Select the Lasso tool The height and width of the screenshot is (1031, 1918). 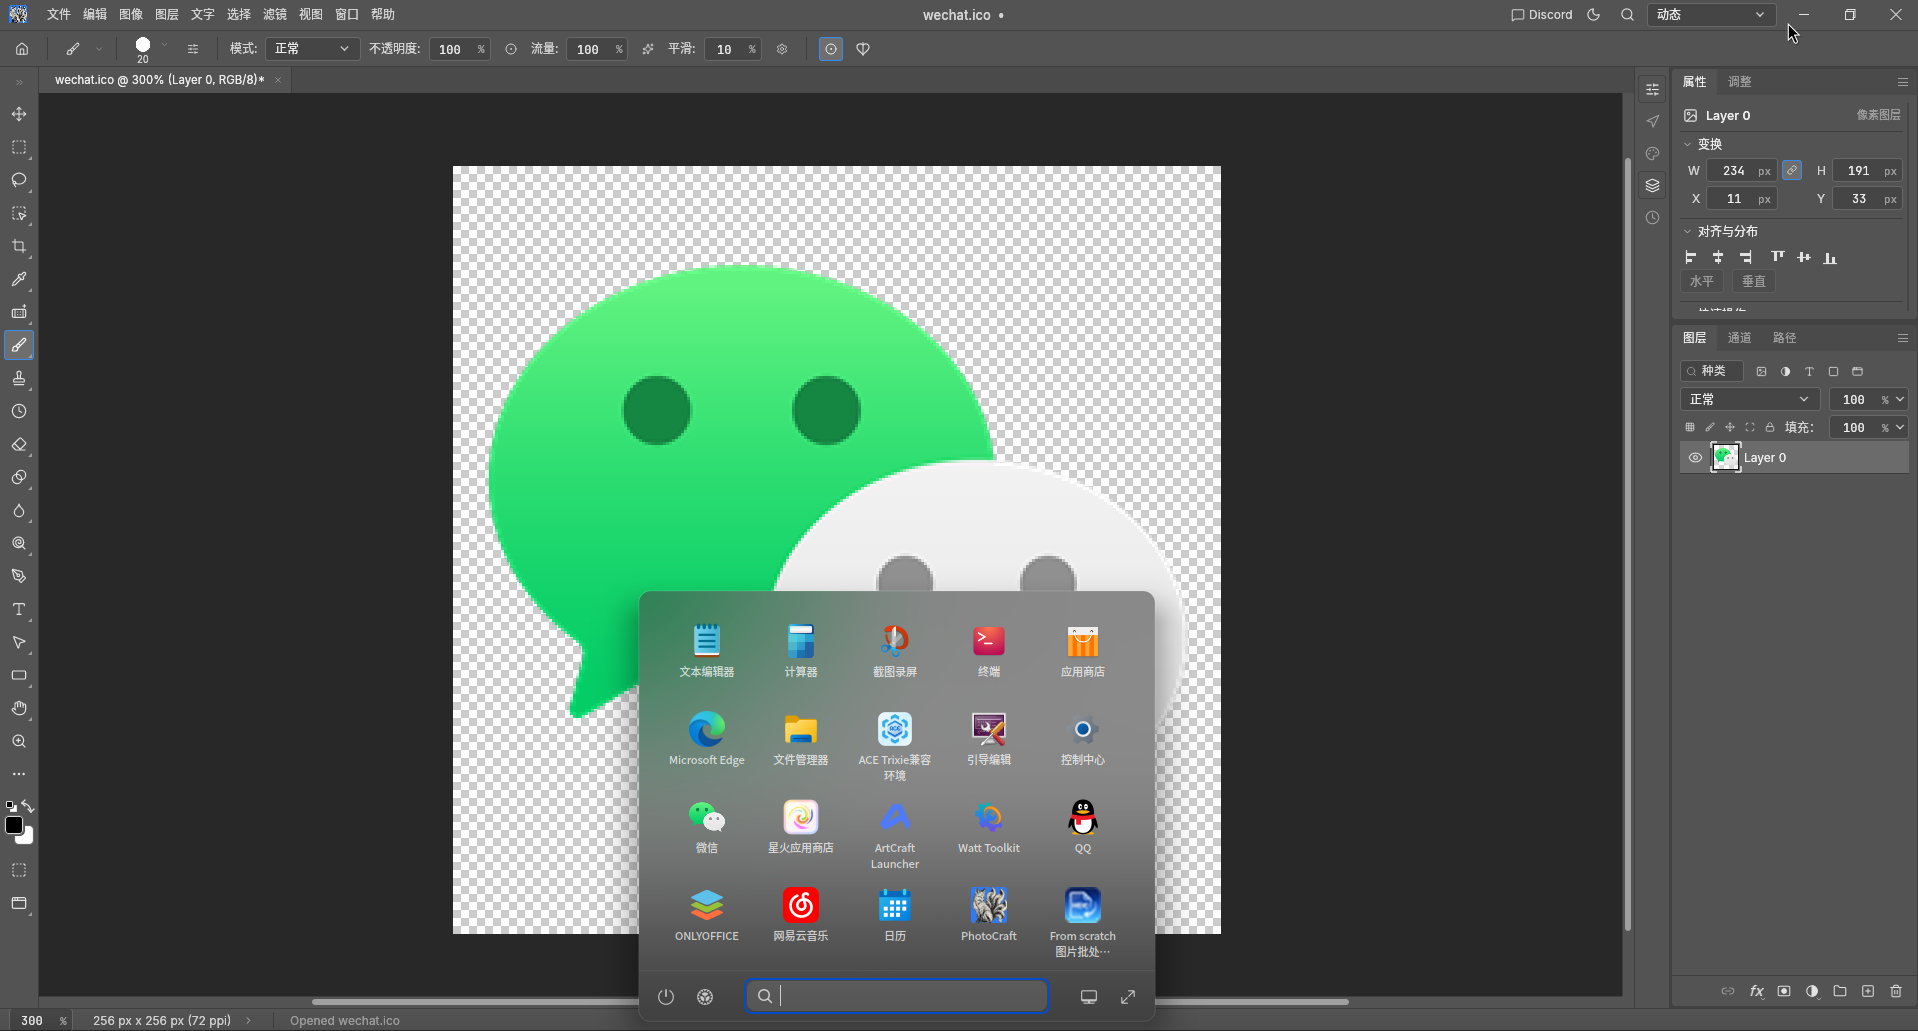click(19, 180)
